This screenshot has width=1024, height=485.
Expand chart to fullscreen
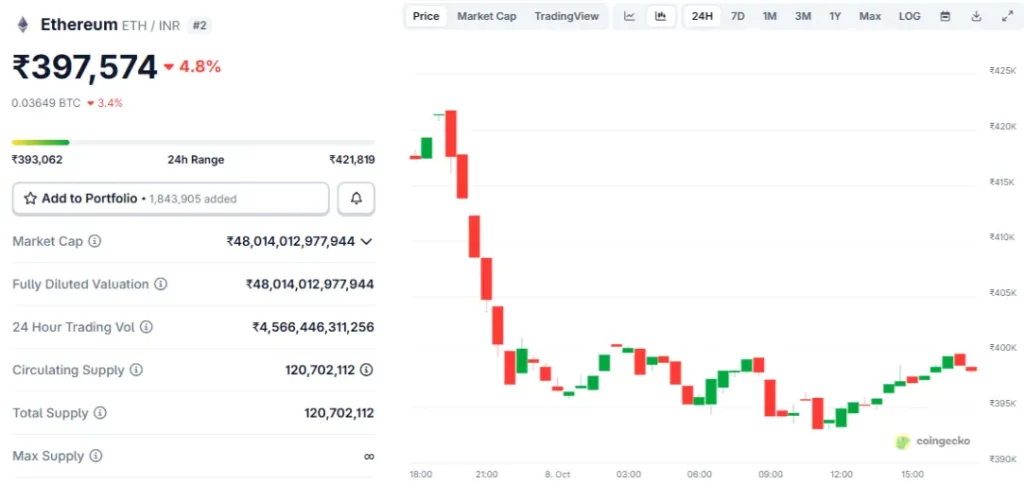click(1007, 16)
